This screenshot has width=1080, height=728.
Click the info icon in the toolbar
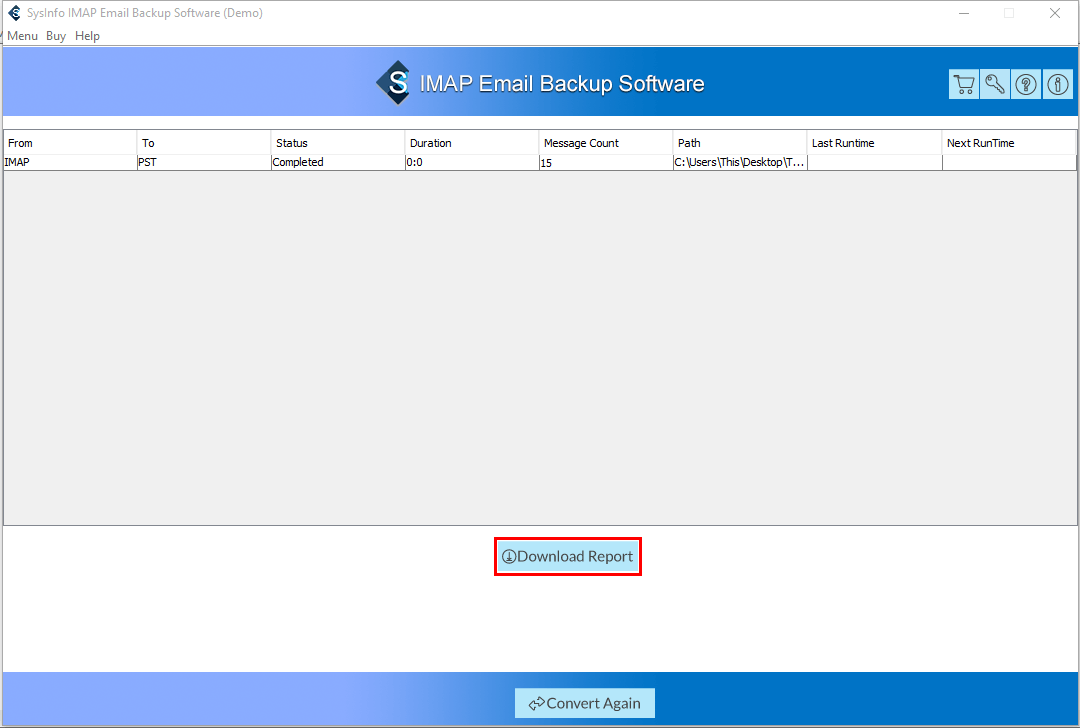(x=1057, y=84)
